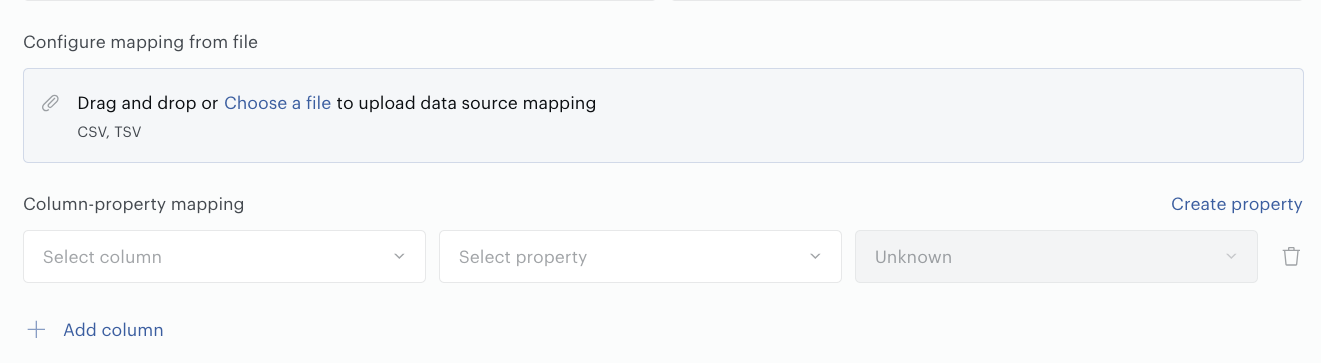The width and height of the screenshot is (1321, 363).
Task: Click the Column-property mapping label
Action: pos(134,204)
